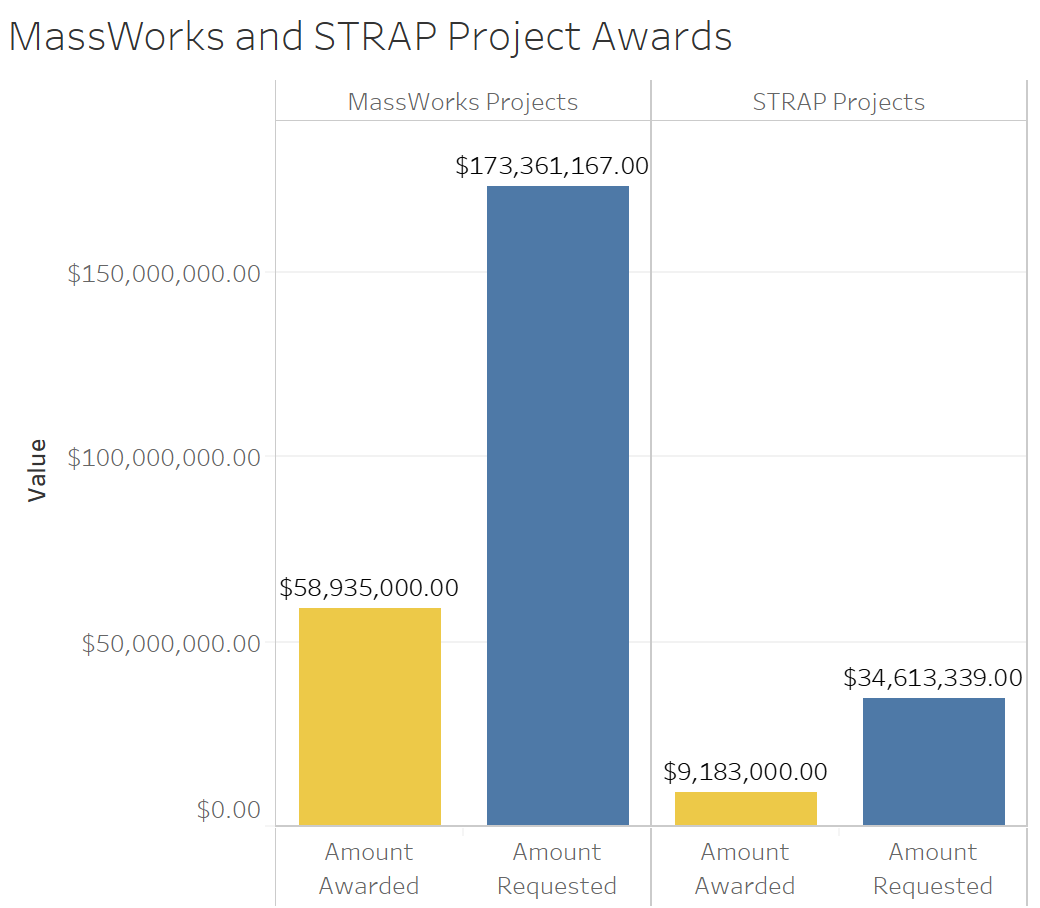Click the $100,000,000.00 axis tick label
The height and width of the screenshot is (908, 1040).
pos(164,458)
